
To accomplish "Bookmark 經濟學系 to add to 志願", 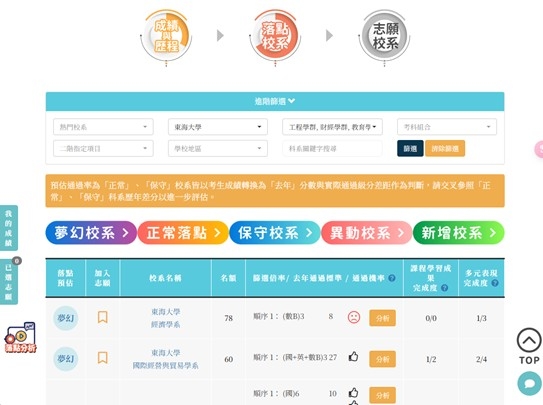I will [x=103, y=317].
